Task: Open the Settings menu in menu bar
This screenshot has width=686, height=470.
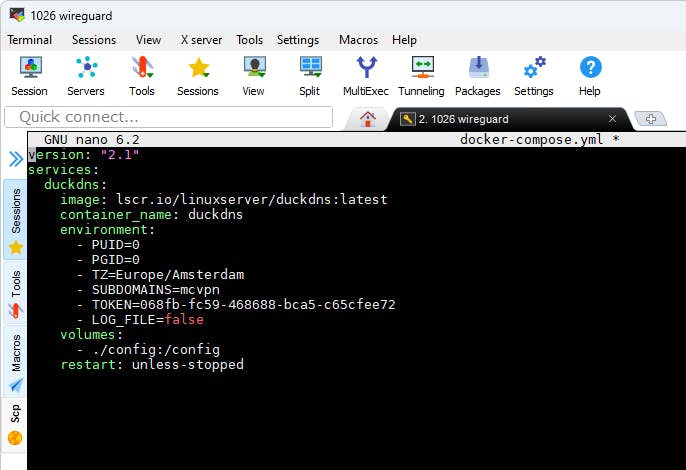Action: pos(298,40)
